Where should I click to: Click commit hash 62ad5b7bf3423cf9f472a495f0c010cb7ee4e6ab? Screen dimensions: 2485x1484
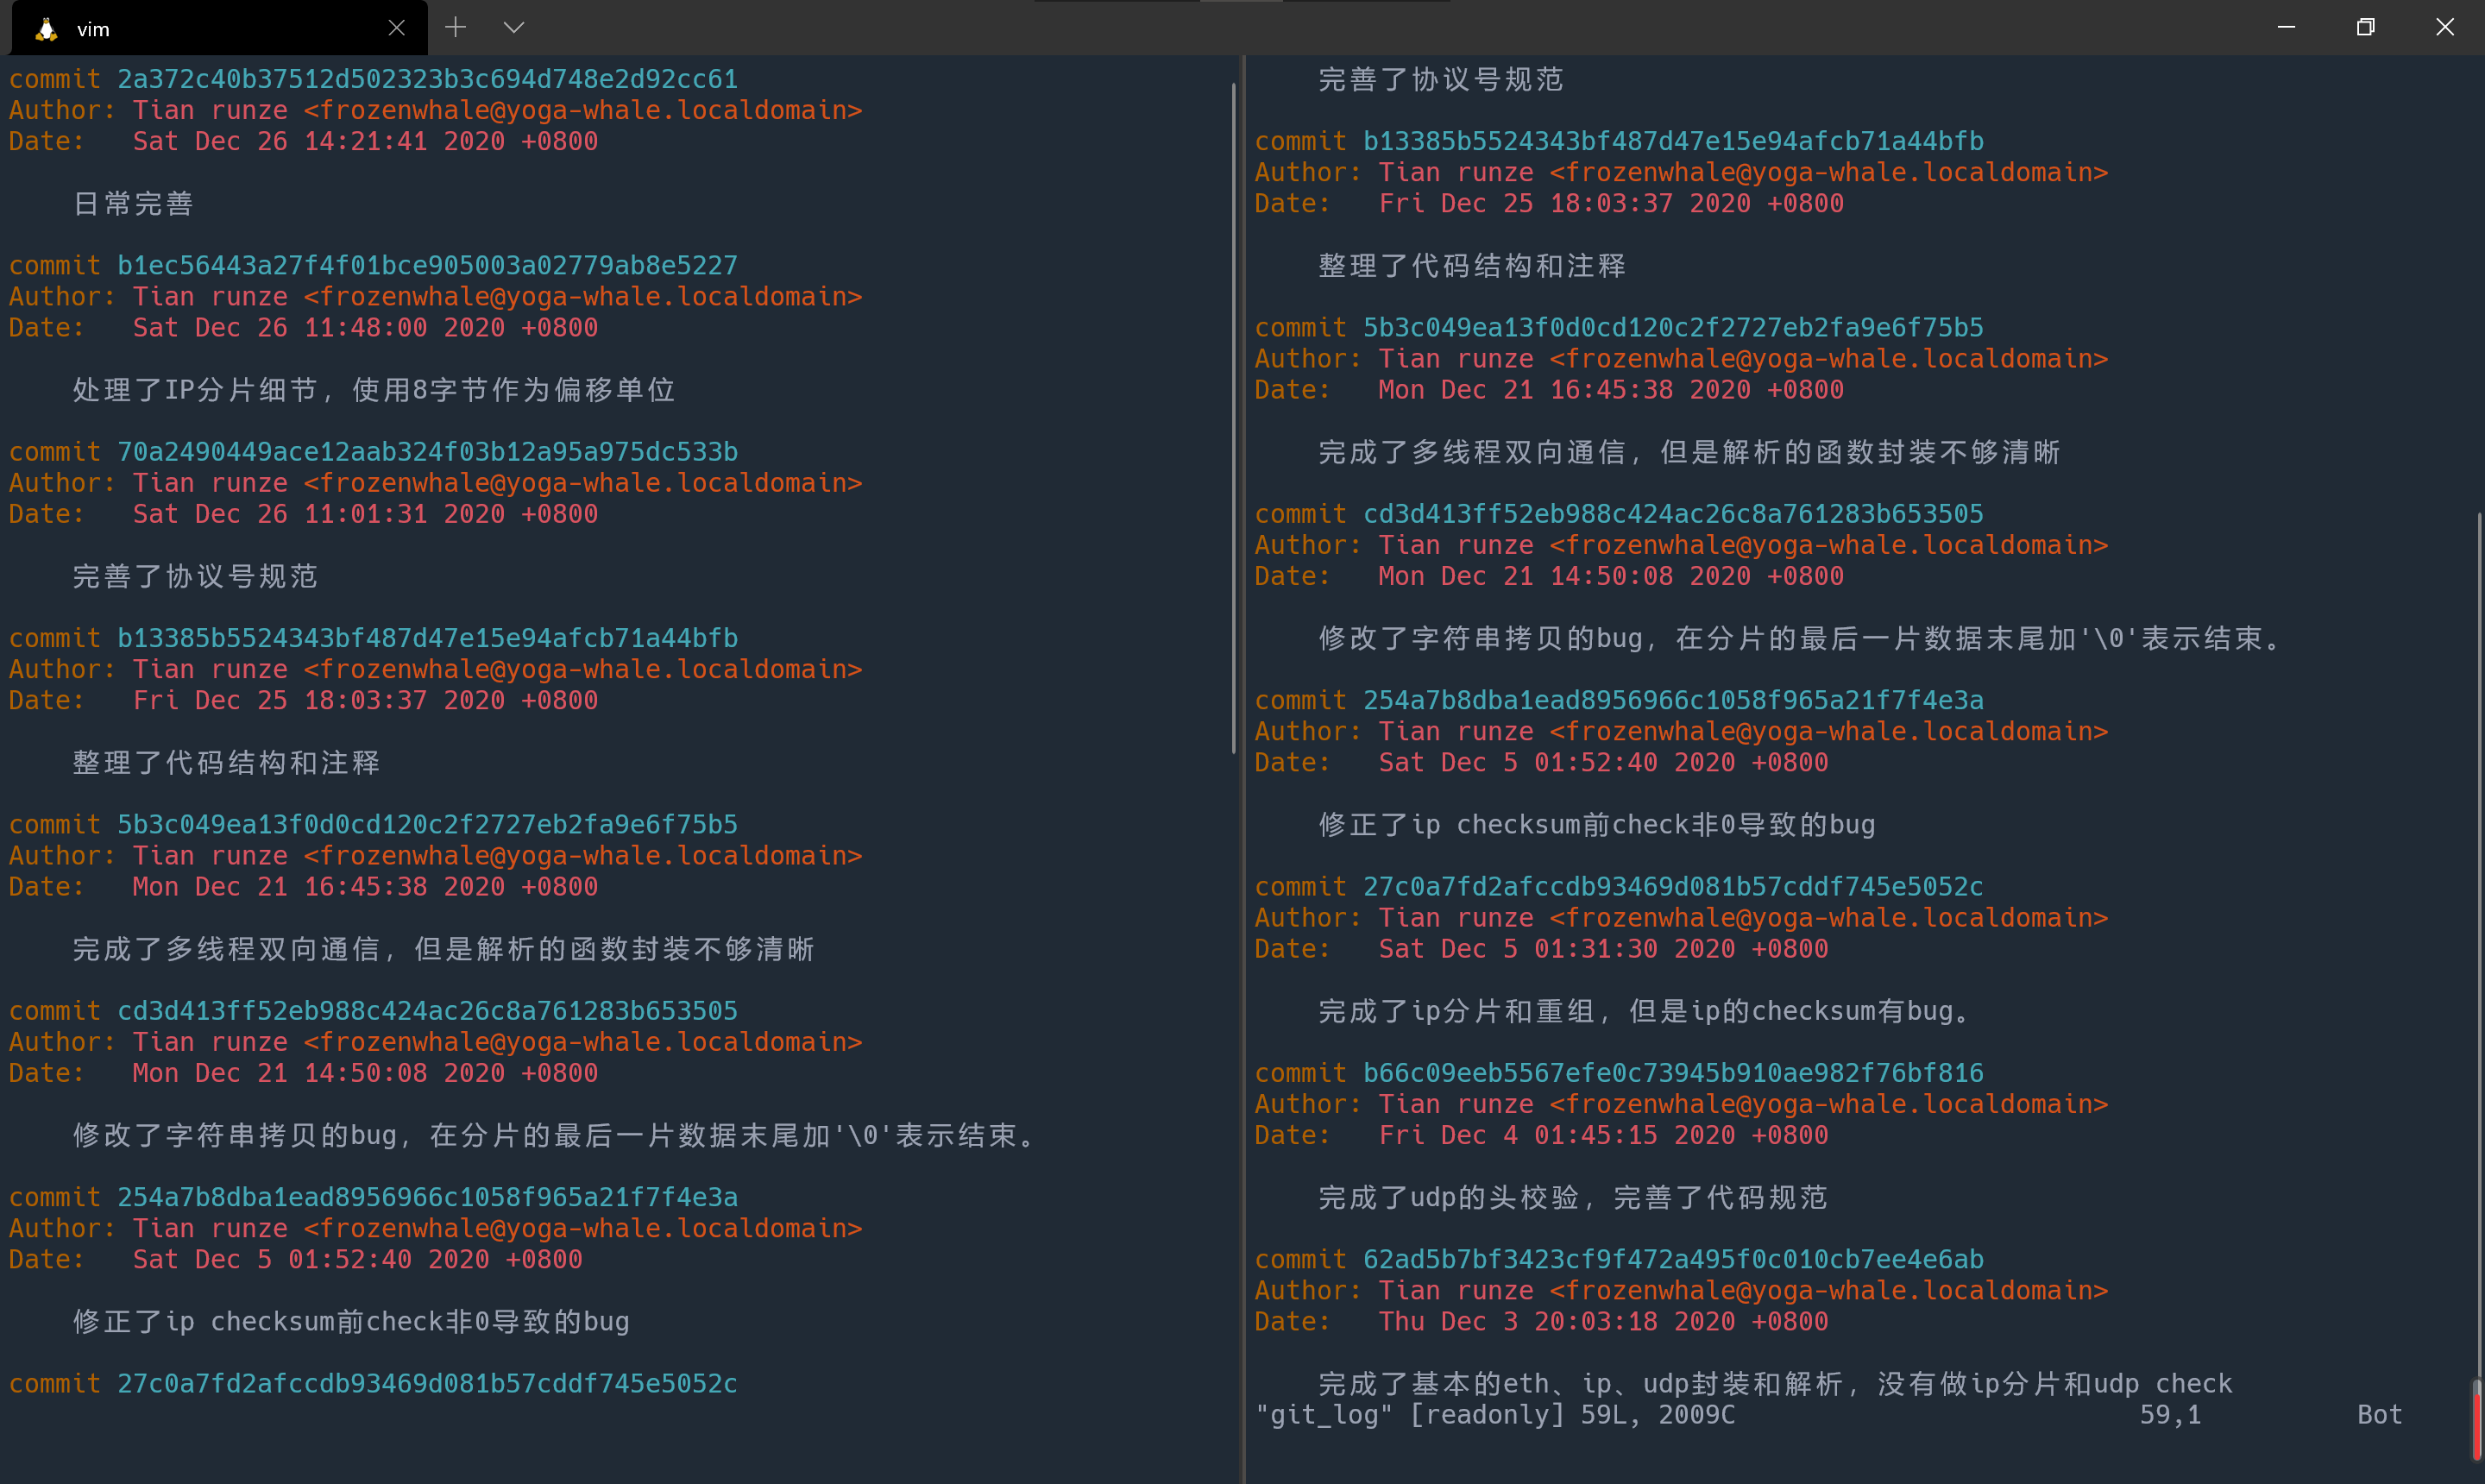coord(1673,1259)
